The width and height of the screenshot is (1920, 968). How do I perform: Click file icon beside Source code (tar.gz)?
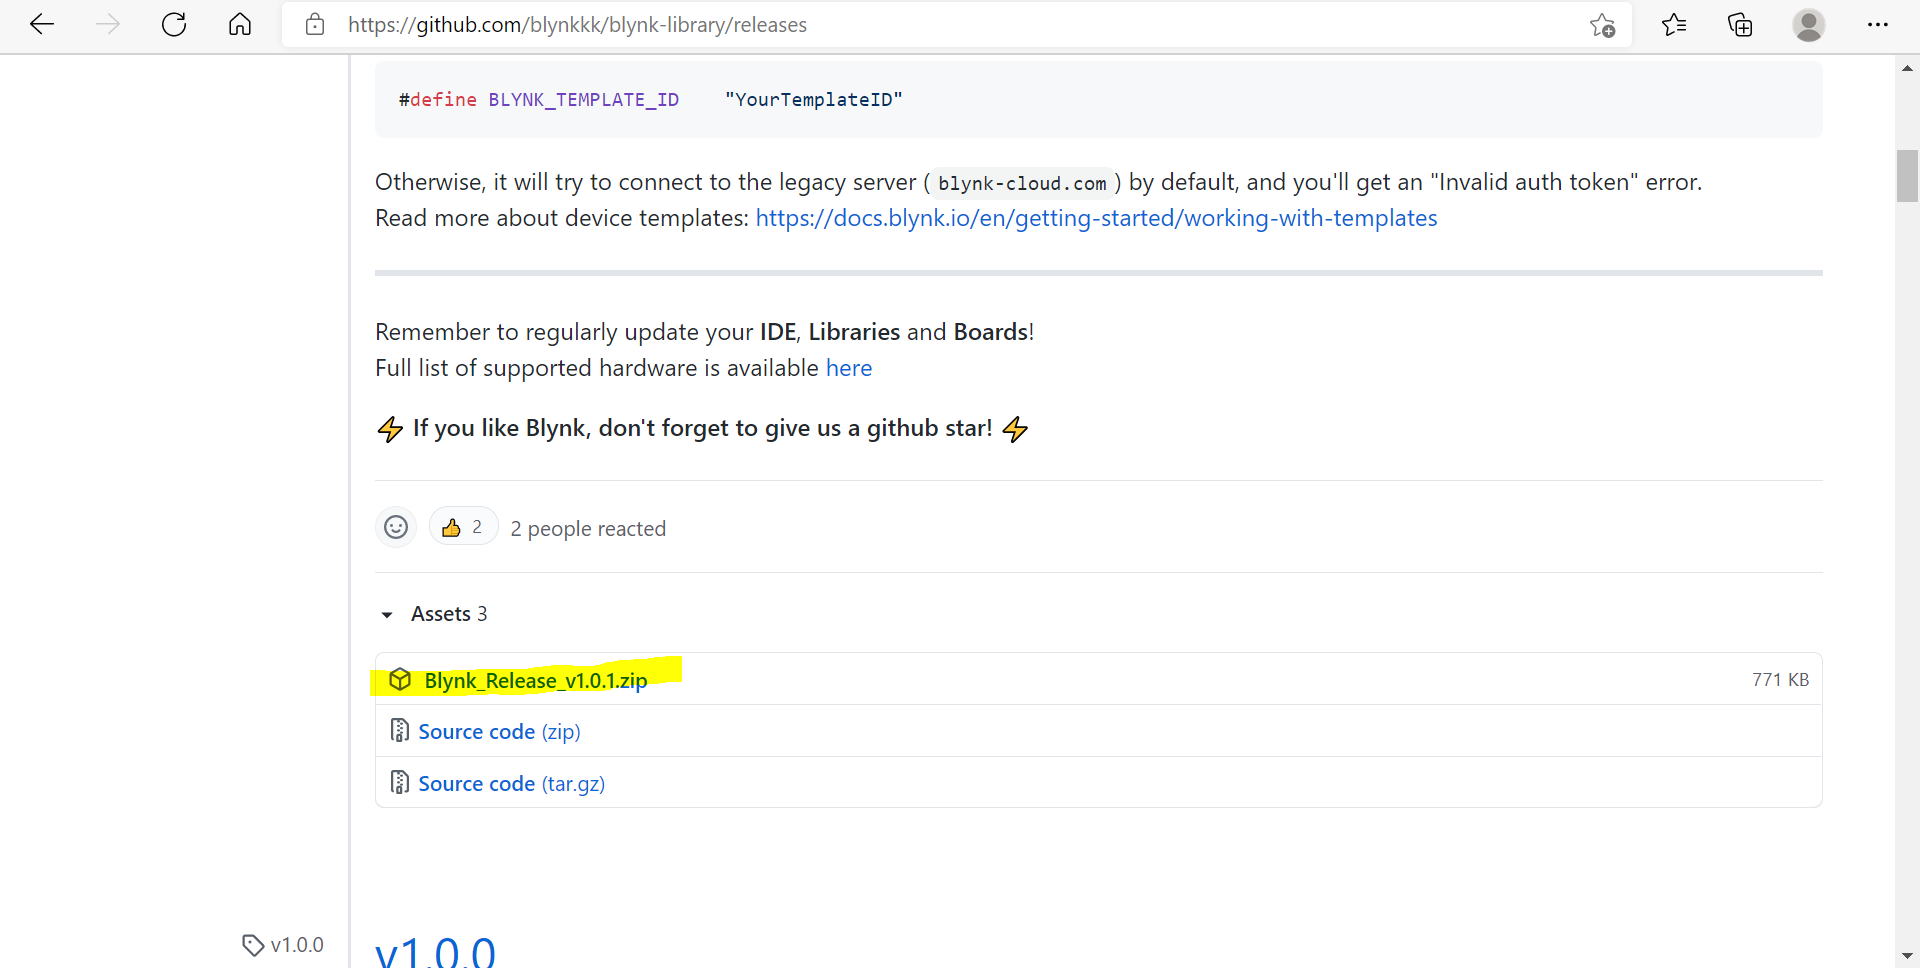(399, 783)
